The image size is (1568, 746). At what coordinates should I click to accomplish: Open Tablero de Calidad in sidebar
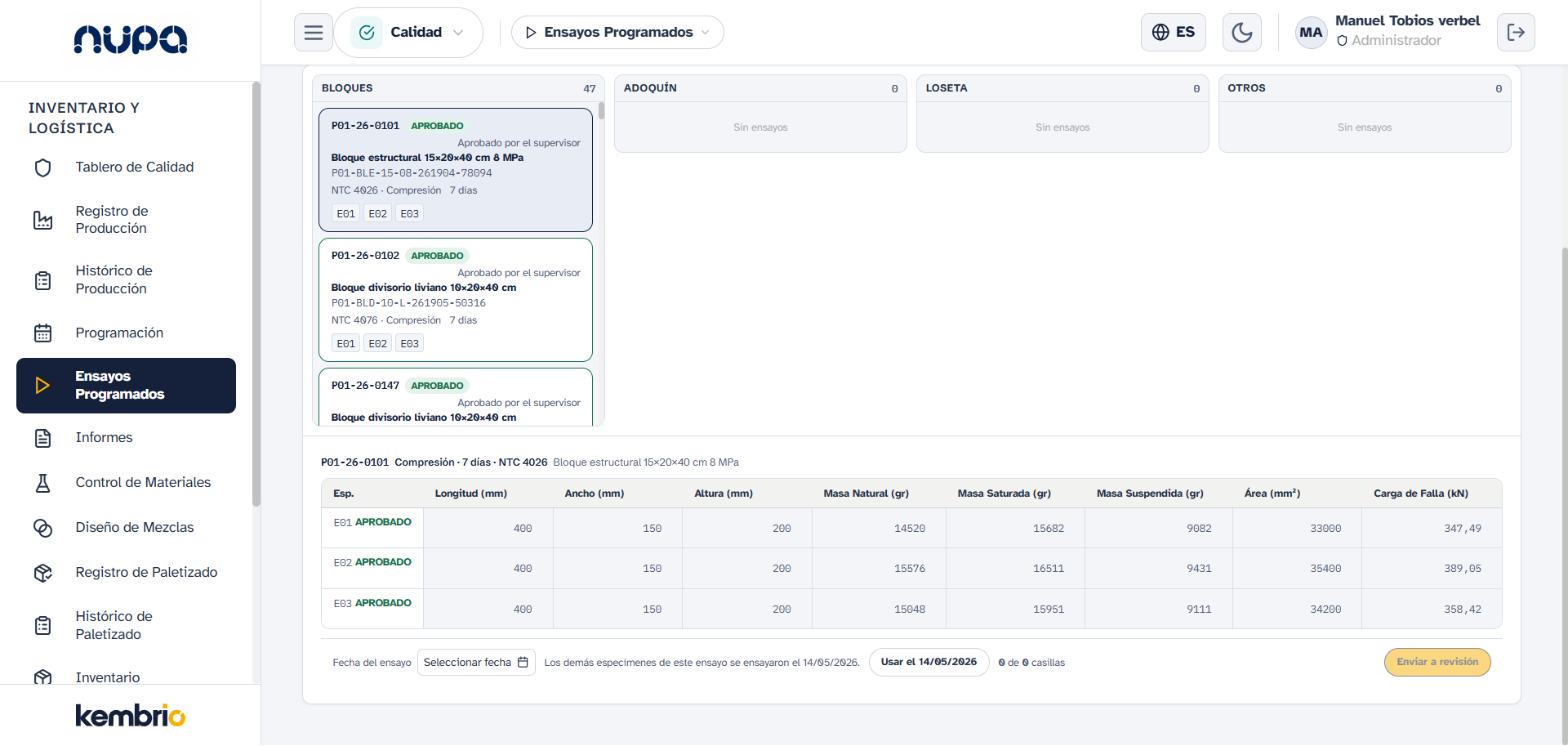pos(126,167)
